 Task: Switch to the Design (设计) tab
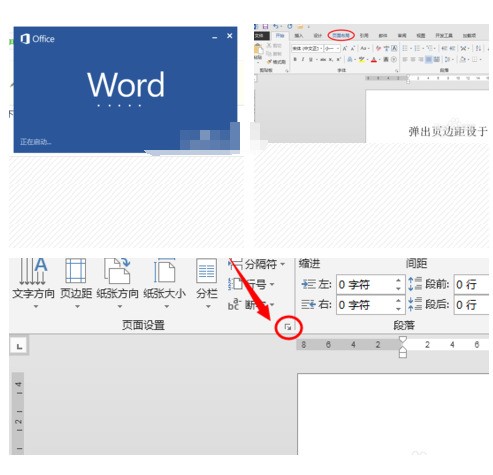(x=318, y=35)
